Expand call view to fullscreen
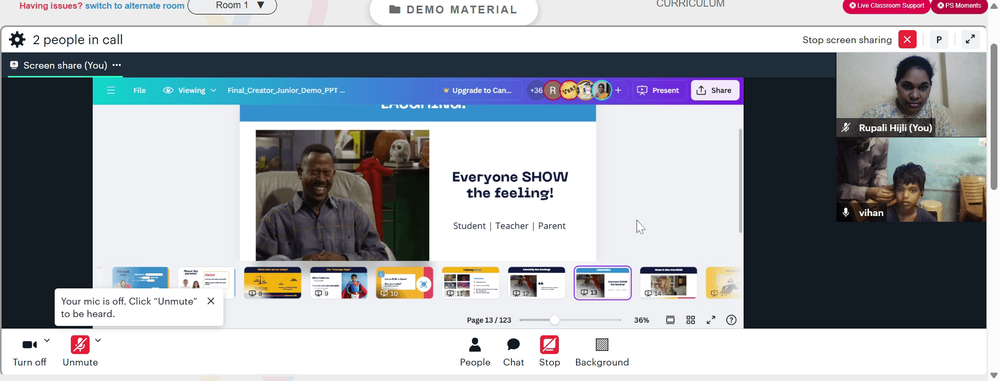This screenshot has height=381, width=1000. [x=970, y=40]
